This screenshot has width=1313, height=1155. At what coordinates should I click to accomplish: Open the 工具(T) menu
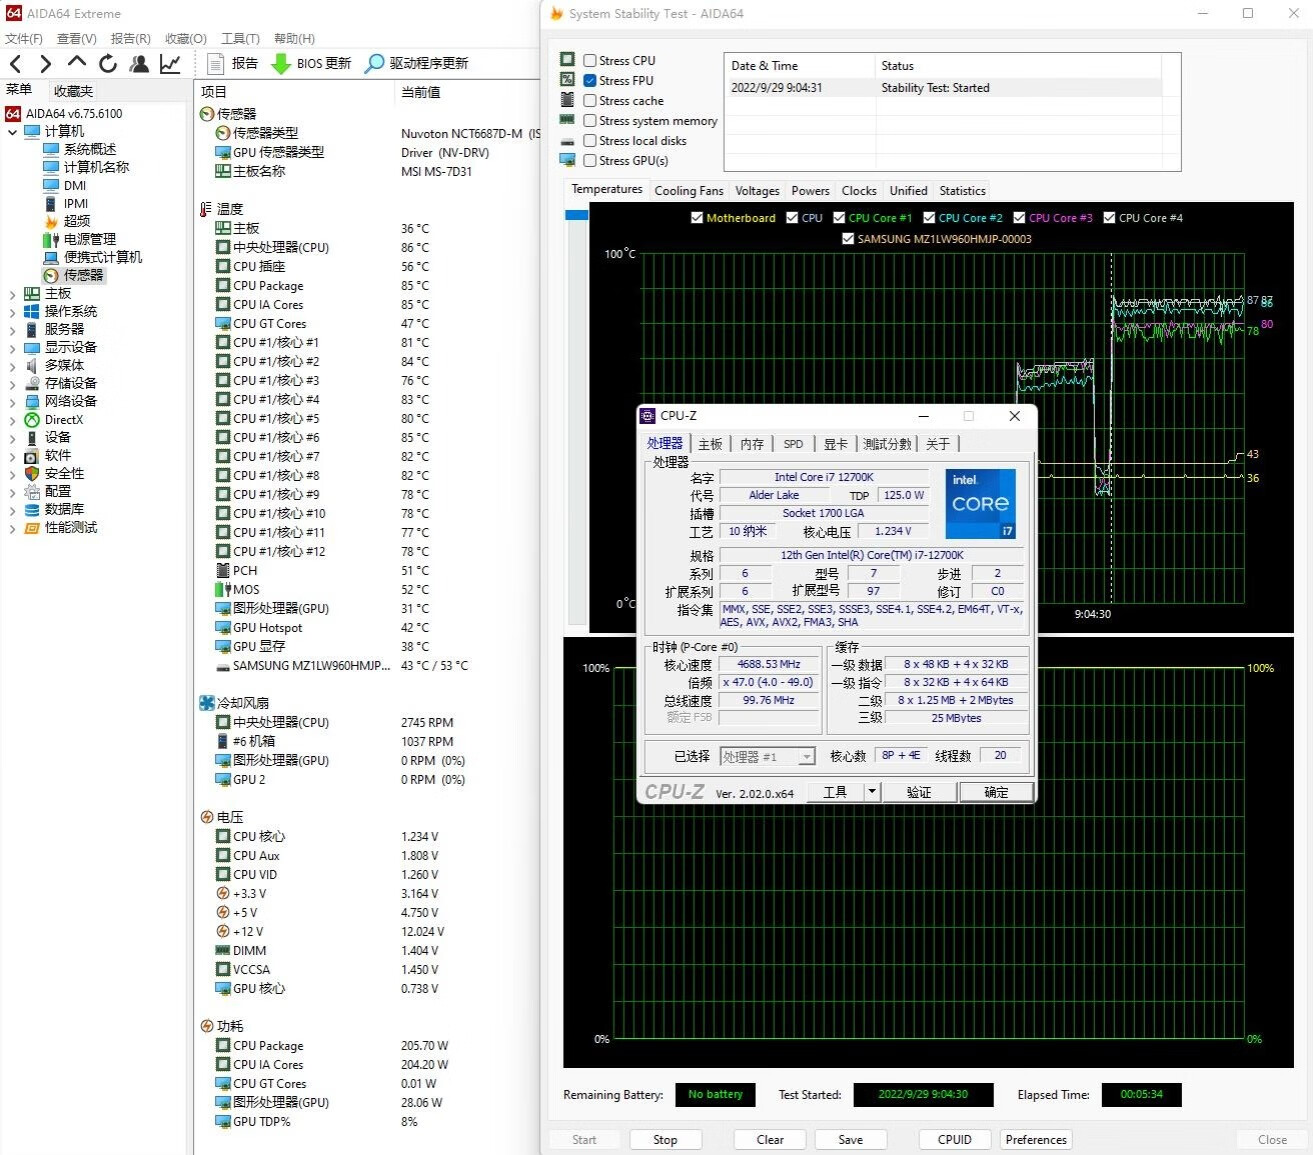tap(240, 39)
